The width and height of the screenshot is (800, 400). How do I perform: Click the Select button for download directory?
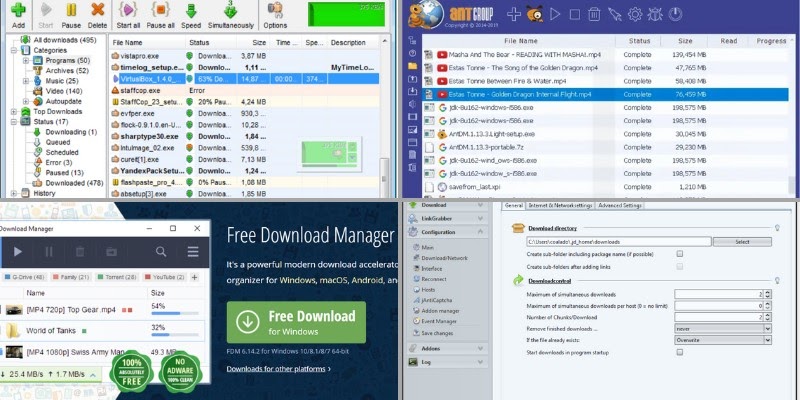pos(742,242)
